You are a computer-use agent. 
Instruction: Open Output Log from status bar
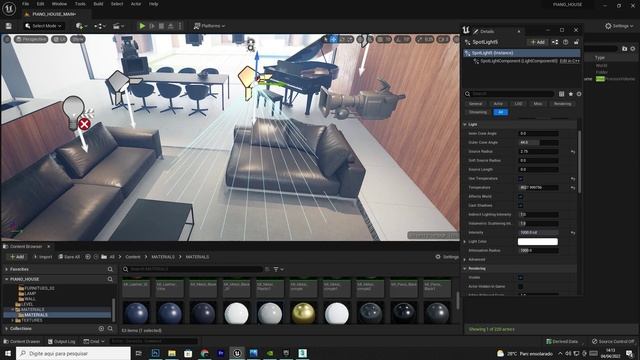[61, 341]
